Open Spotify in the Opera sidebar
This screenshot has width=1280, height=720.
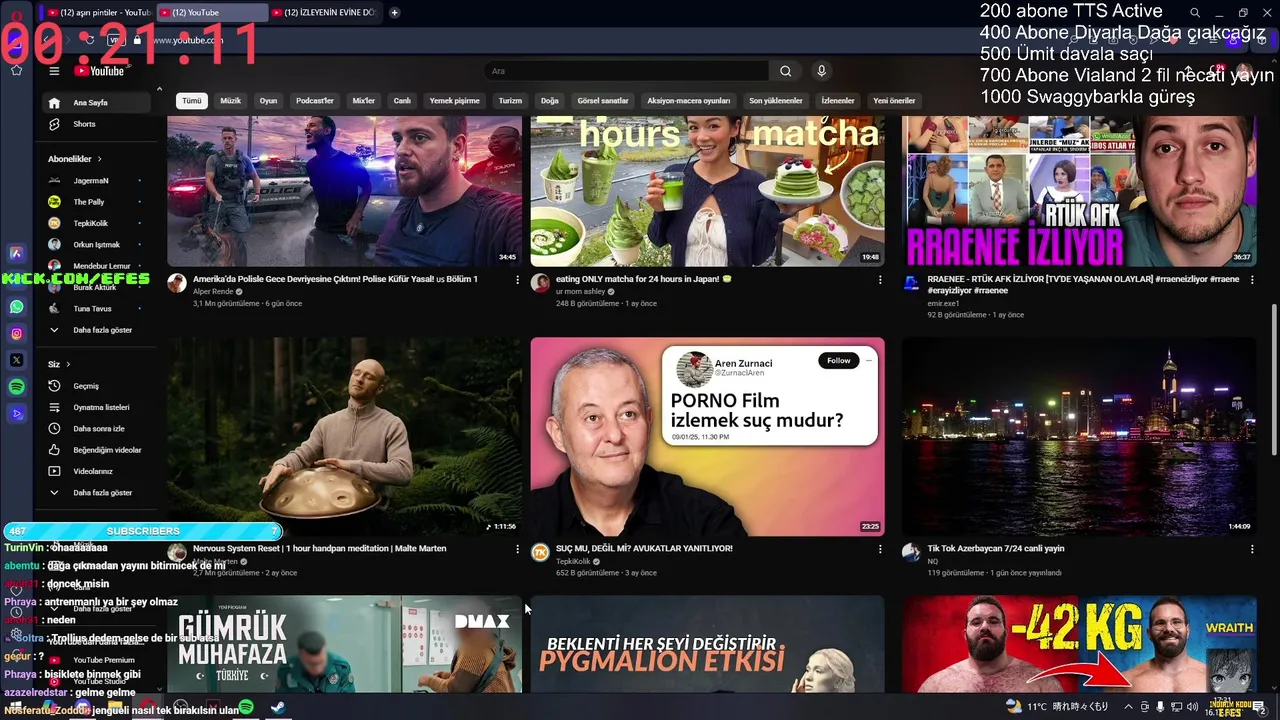tap(16, 386)
